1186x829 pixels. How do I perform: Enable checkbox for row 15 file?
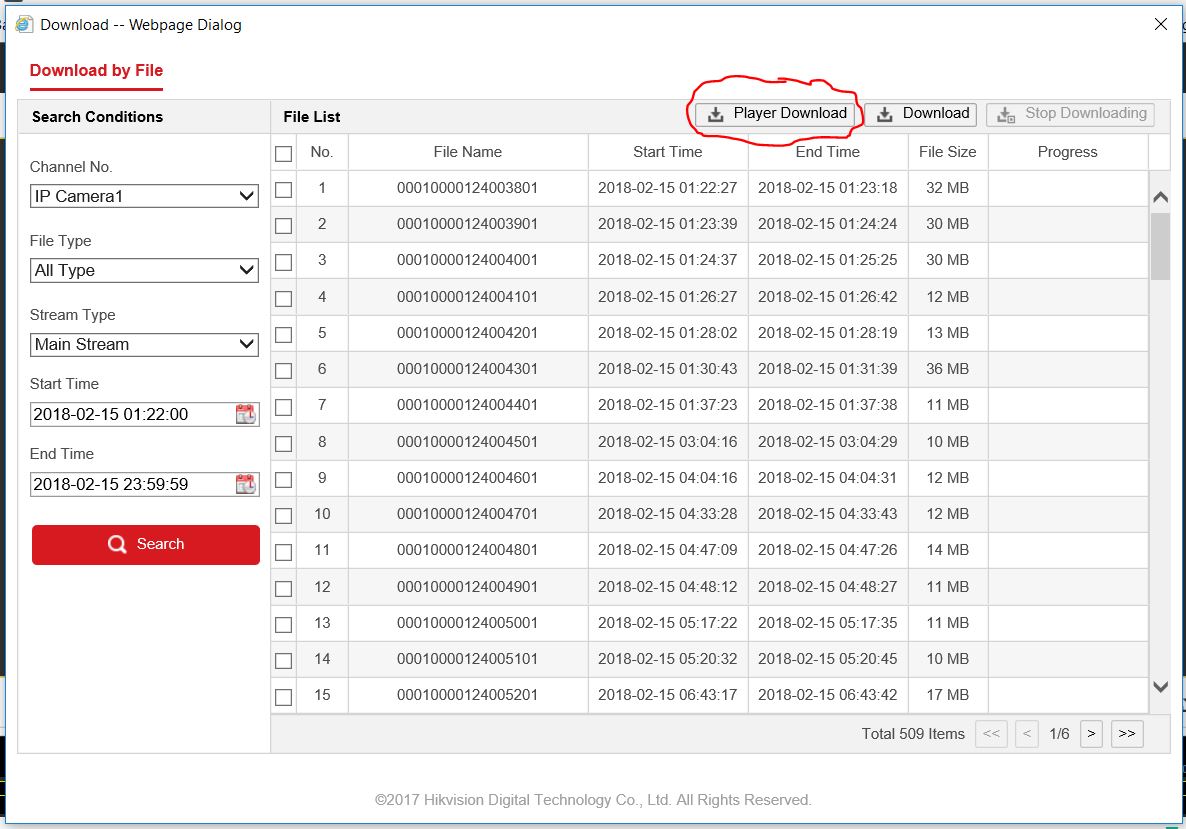(x=284, y=696)
